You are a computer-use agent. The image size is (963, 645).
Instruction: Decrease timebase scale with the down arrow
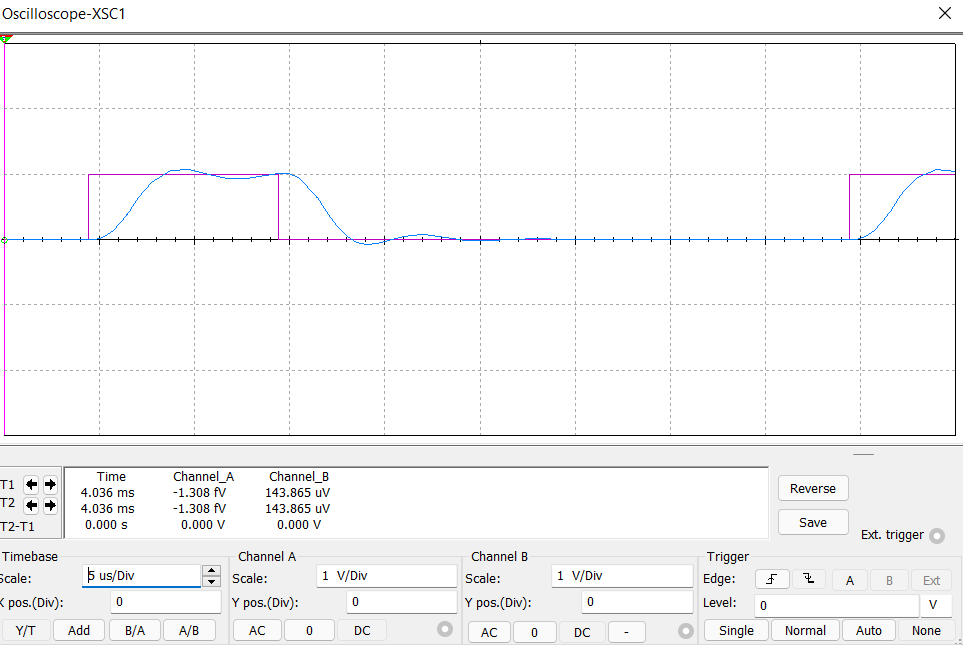211,582
